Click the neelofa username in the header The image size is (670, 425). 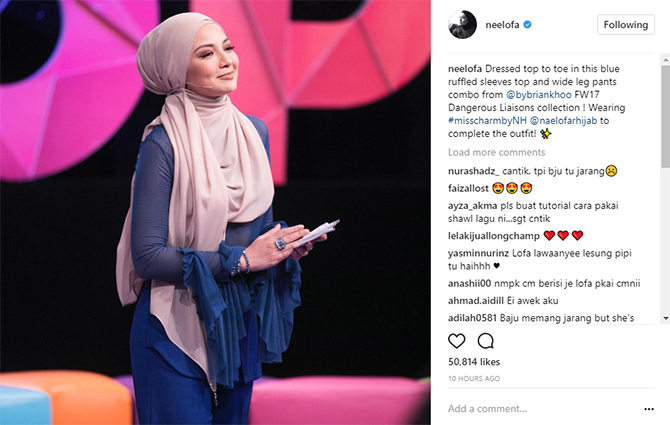[x=502, y=25]
